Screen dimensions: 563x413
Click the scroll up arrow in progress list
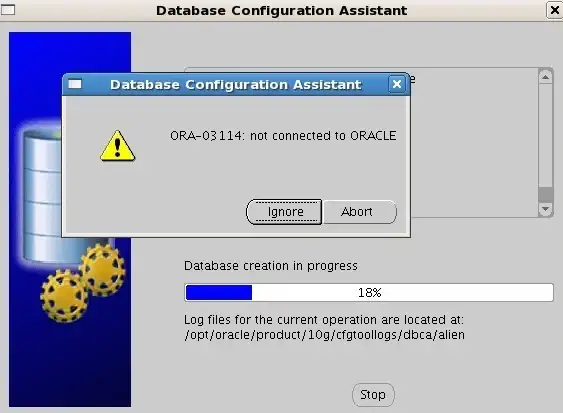click(x=545, y=77)
